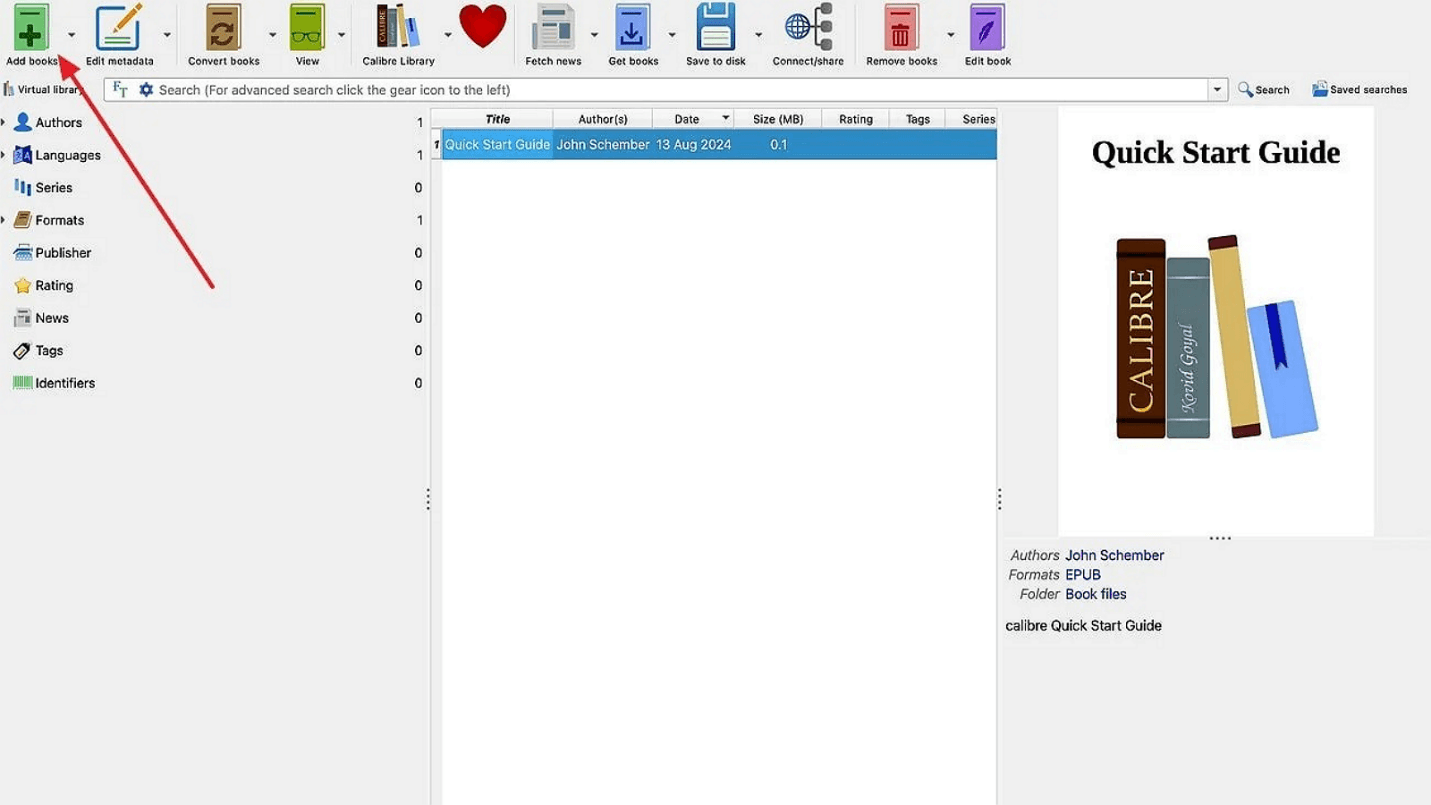Select the Rating category
Screen dimensions: 1431x805
pos(43,285)
